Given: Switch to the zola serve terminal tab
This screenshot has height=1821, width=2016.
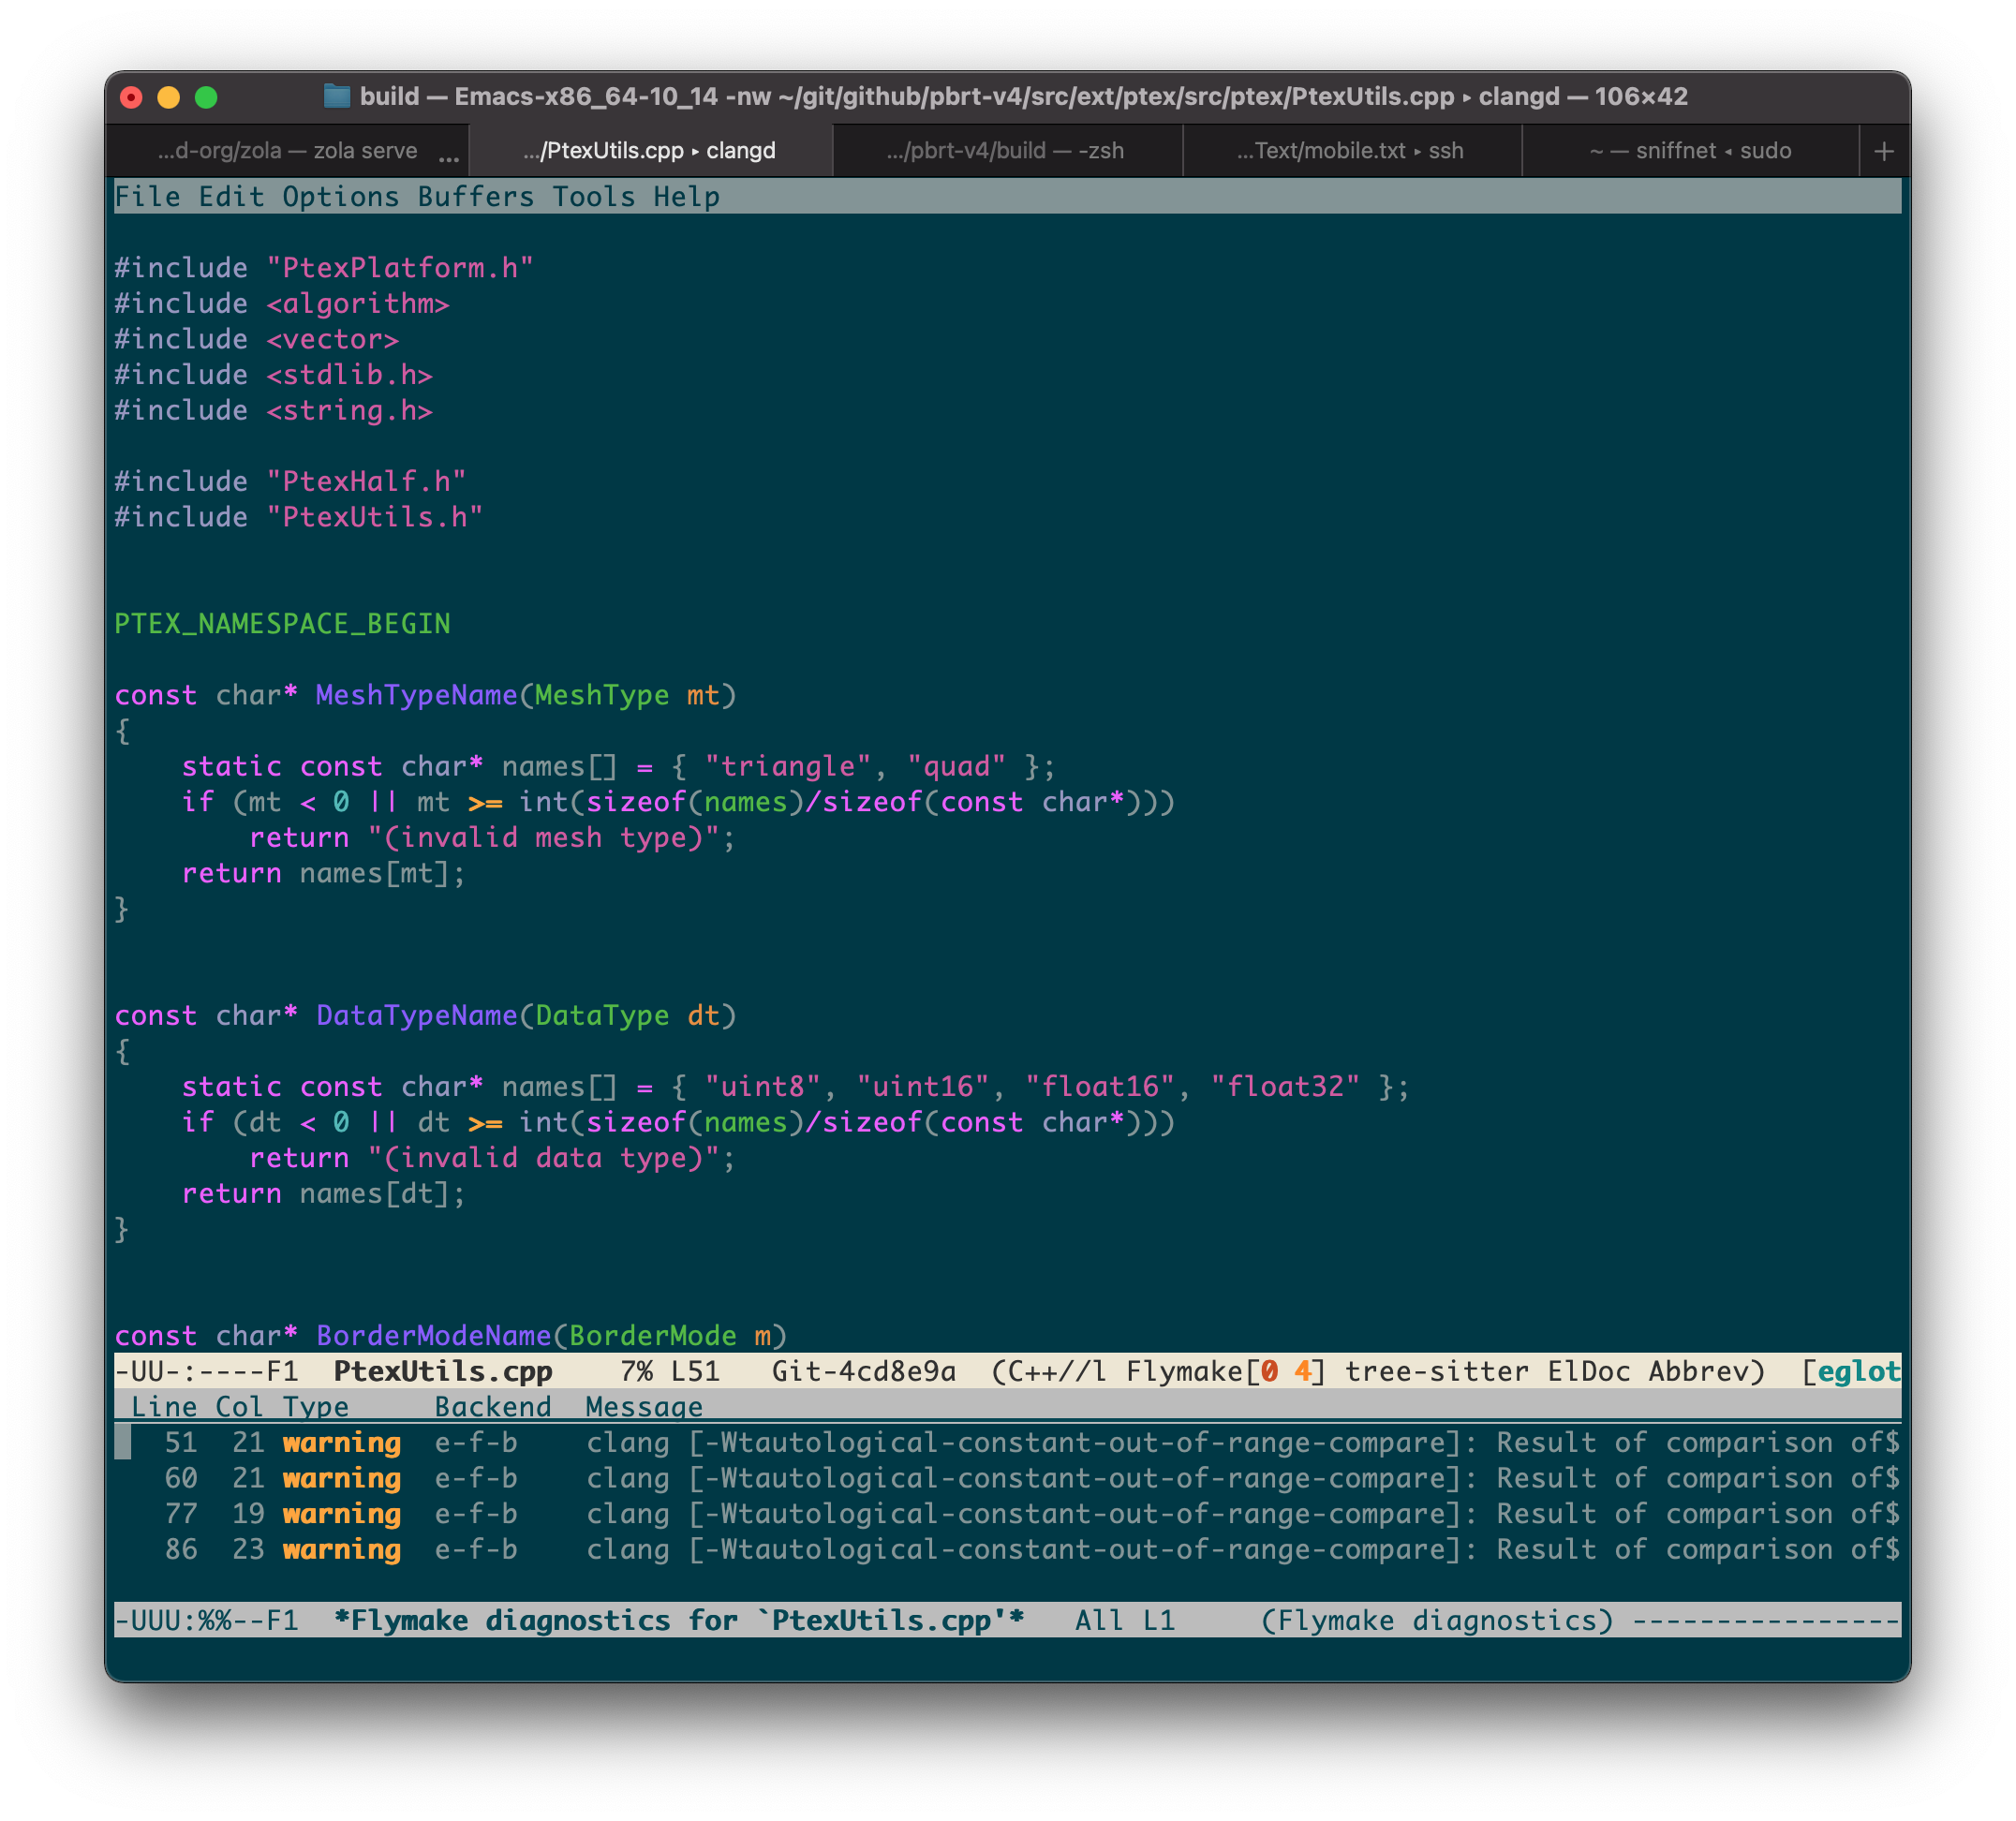Looking at the screenshot, I should [x=287, y=151].
